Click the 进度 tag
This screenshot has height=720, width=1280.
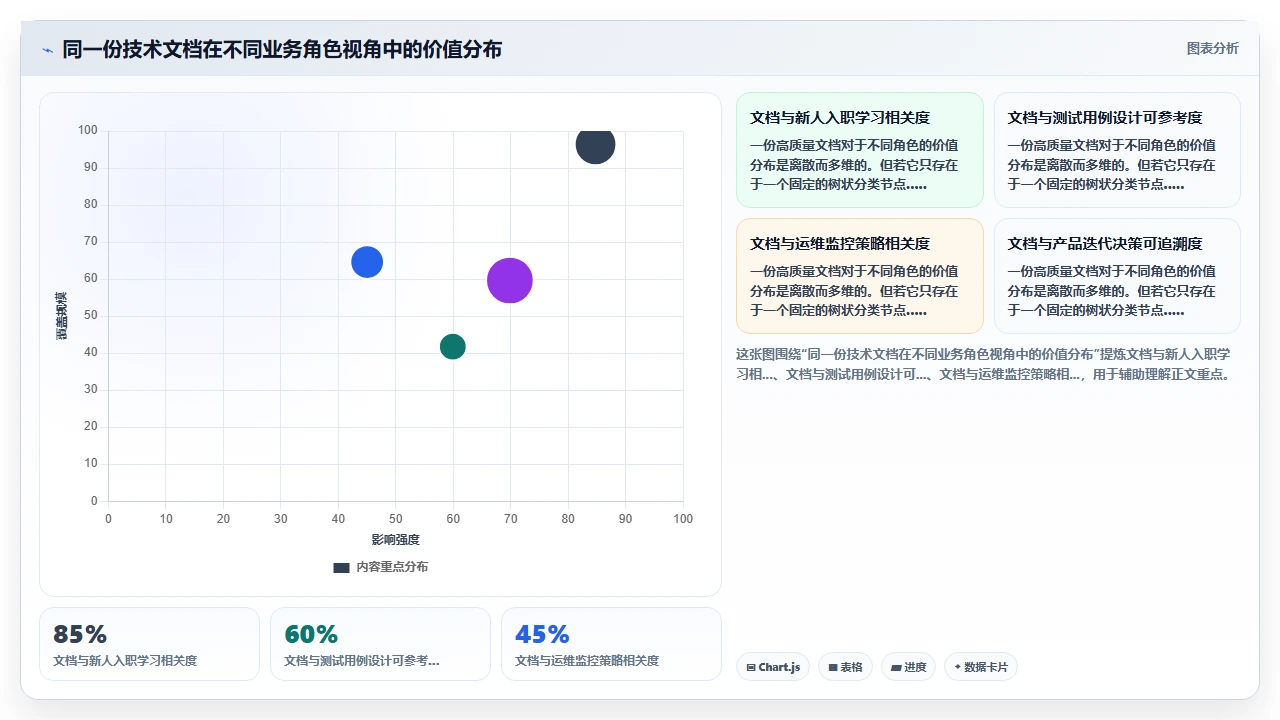coord(908,667)
